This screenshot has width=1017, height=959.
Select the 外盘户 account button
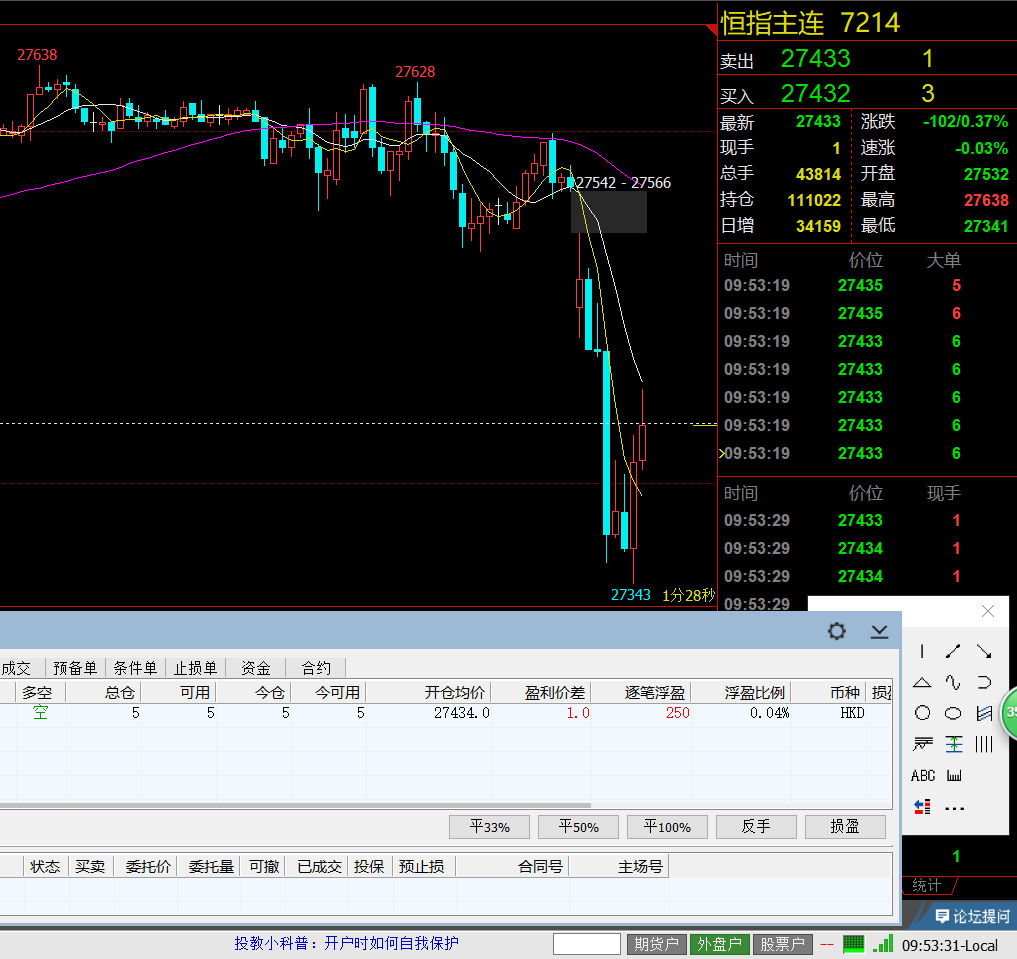pos(719,944)
